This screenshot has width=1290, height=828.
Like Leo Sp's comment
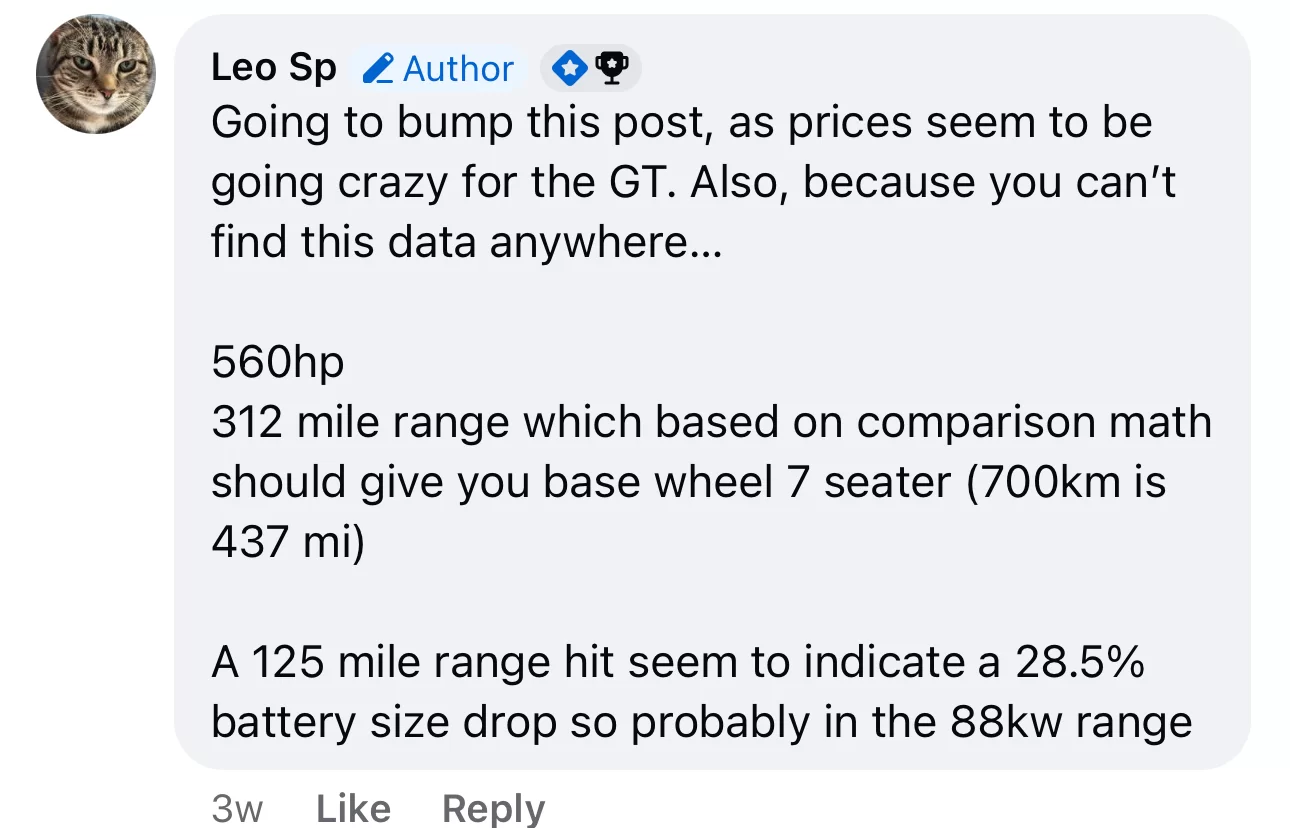pyautogui.click(x=353, y=808)
